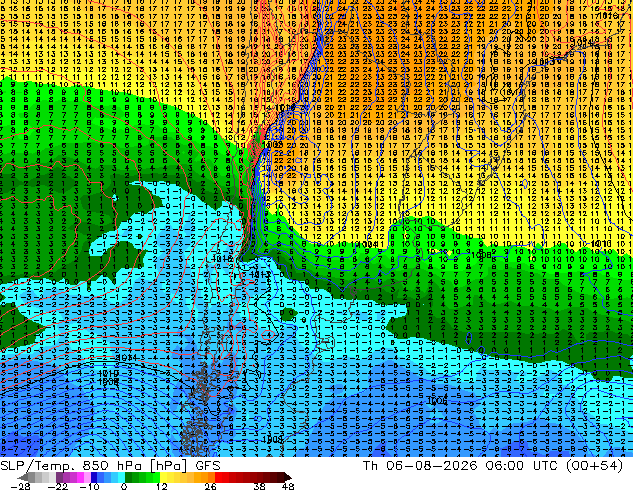Click the "0" tick label of the color legend
Image resolution: width=634 pixels, height=490 pixels.
[124, 486]
